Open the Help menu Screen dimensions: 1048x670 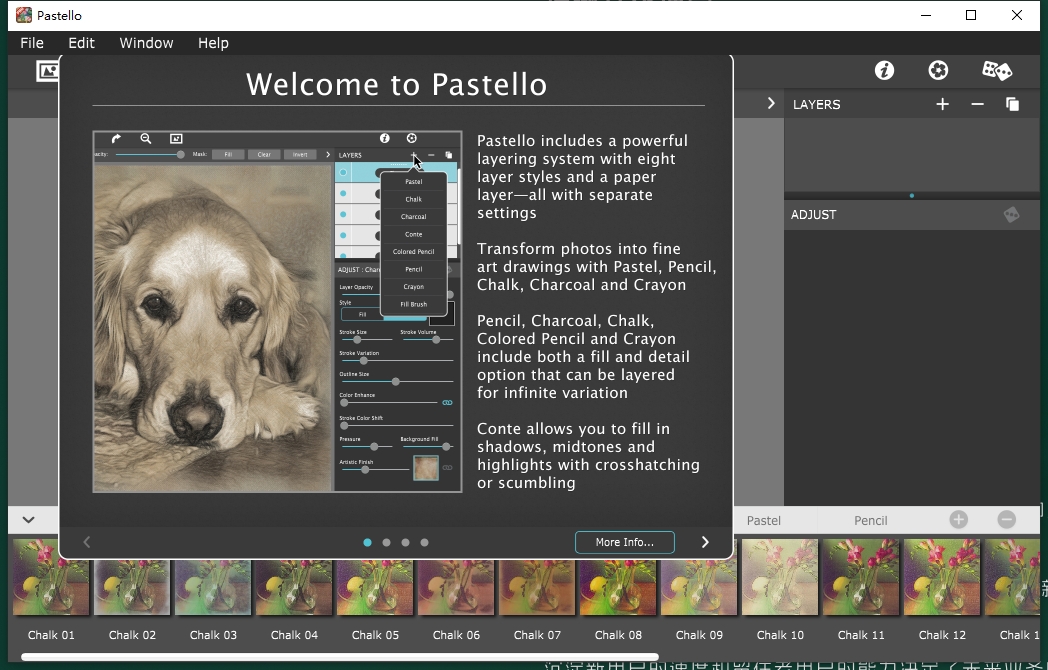213,43
